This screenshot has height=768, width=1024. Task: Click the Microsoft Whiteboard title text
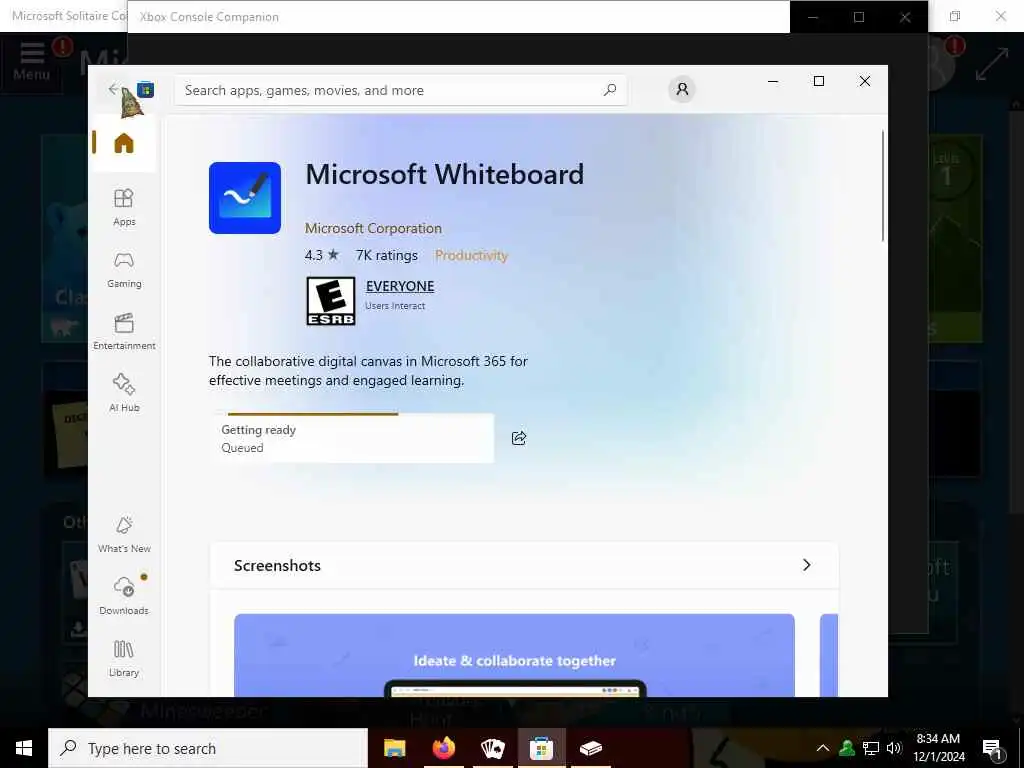445,174
